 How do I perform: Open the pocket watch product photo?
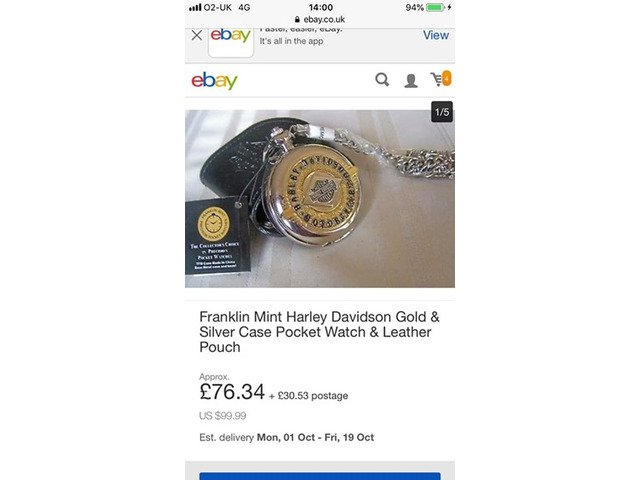(320, 199)
